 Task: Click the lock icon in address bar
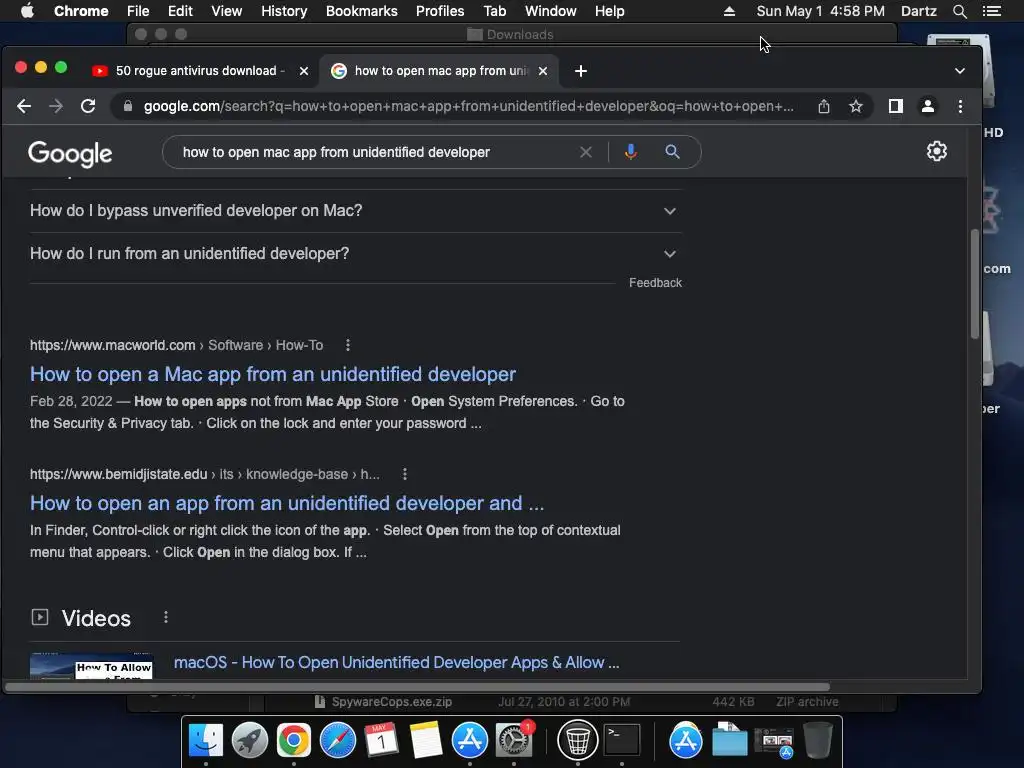[x=128, y=106]
